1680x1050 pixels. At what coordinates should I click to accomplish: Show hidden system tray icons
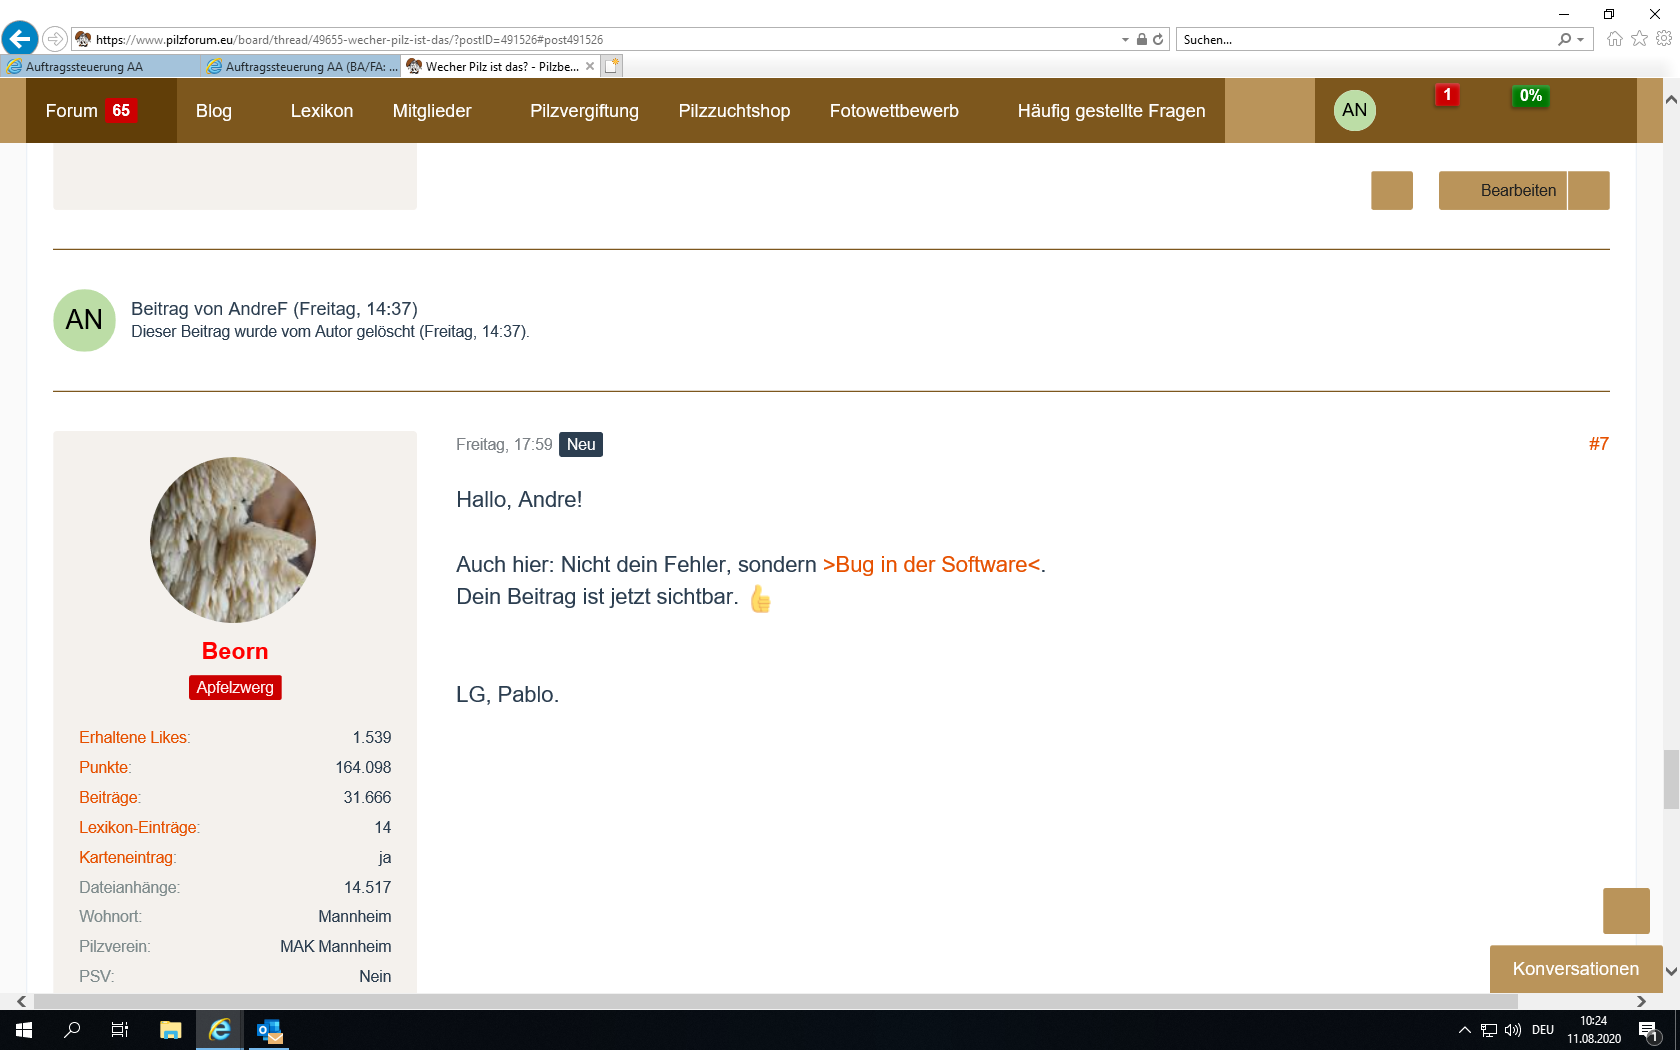pyautogui.click(x=1464, y=1030)
